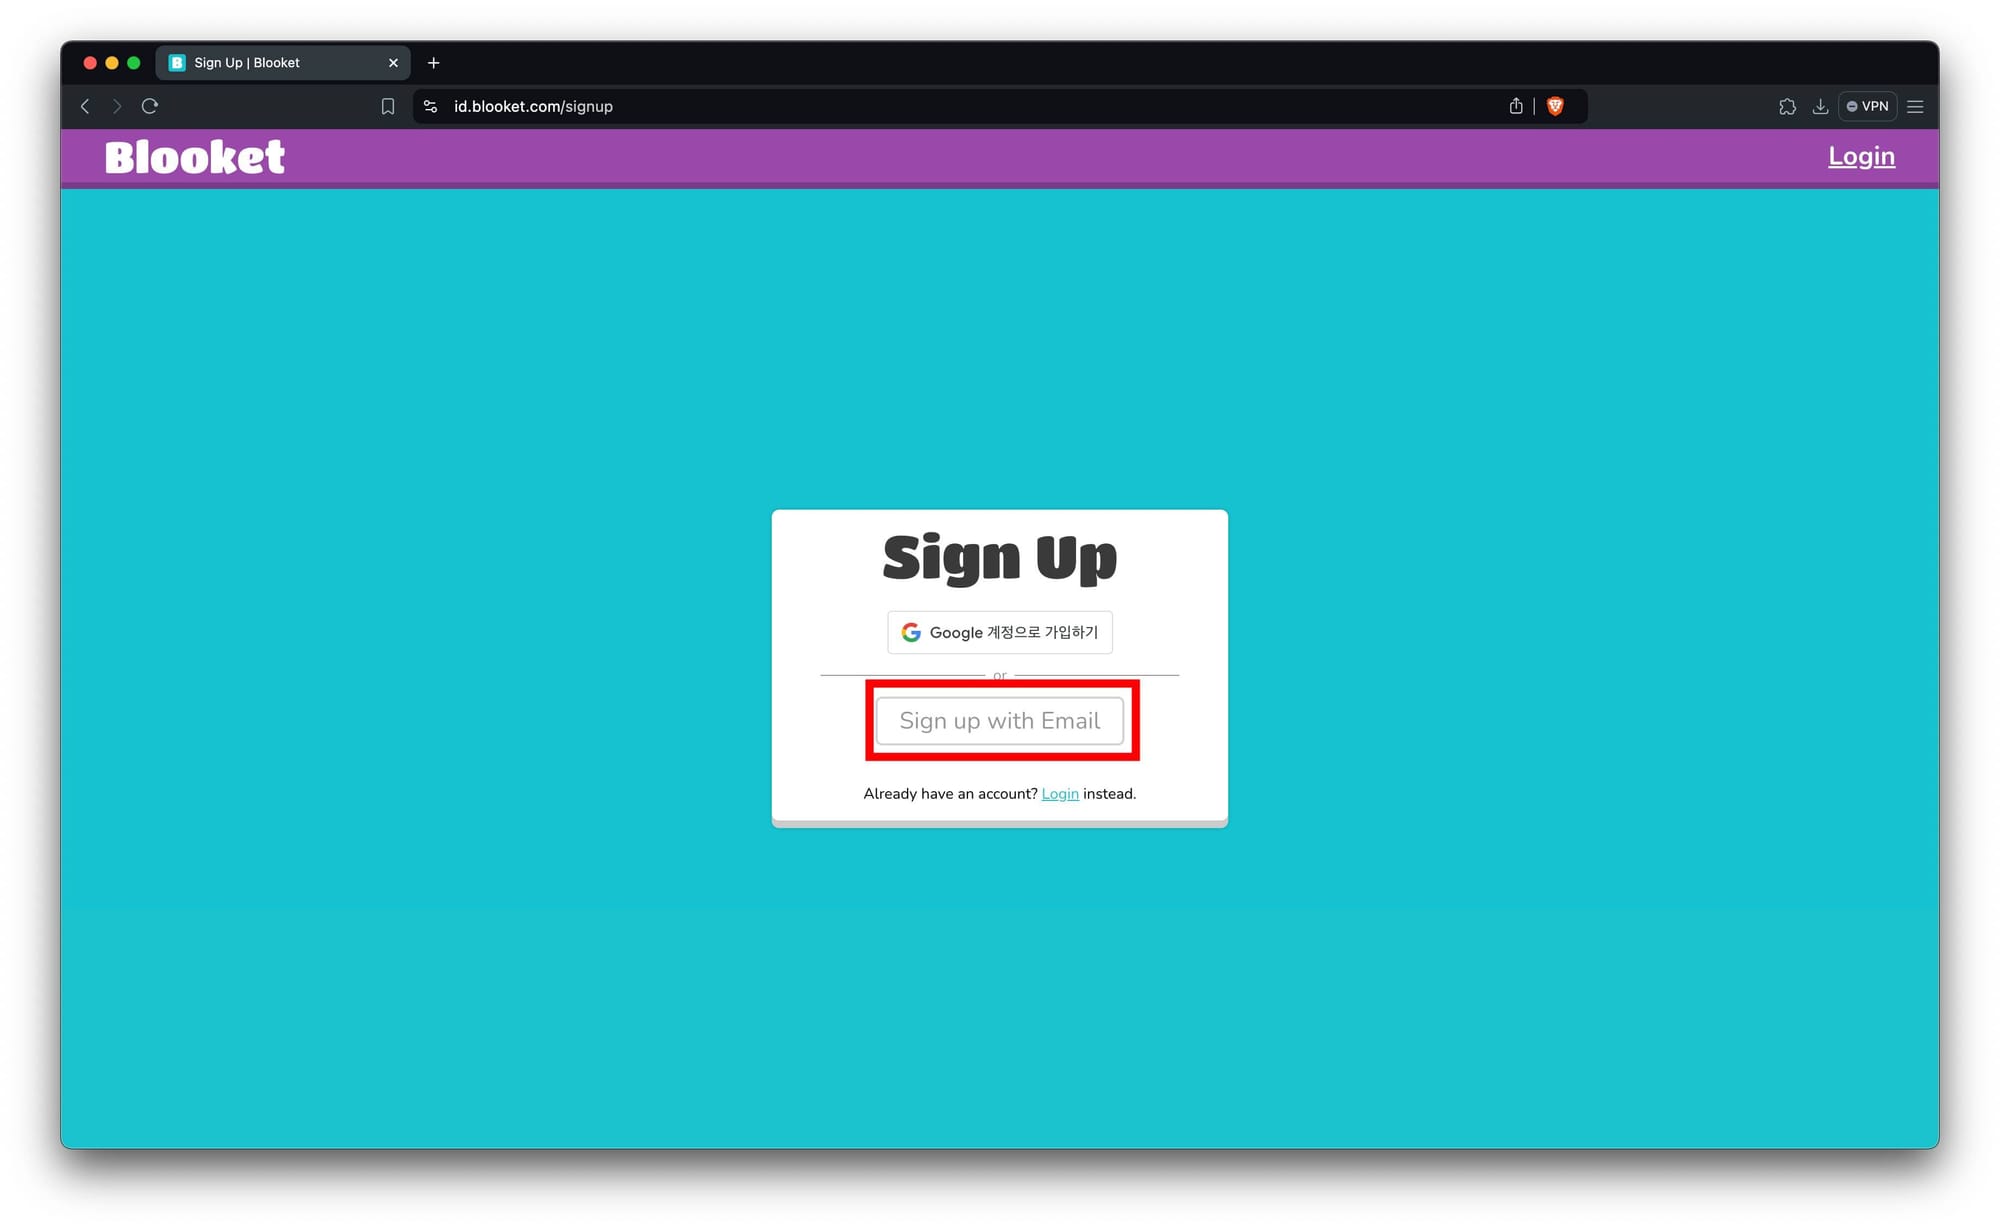Click the Login link in sign-up form
This screenshot has height=1229, width=2000.
point(1060,793)
